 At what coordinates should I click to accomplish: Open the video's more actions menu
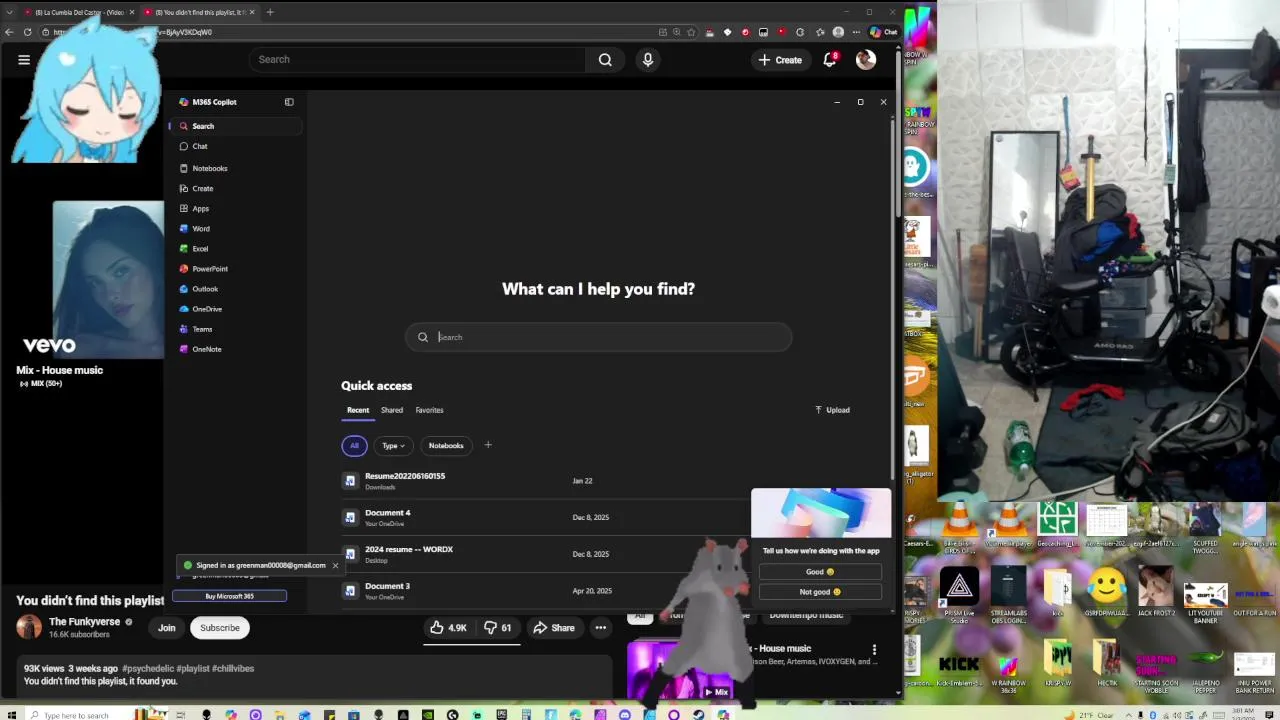pos(601,628)
